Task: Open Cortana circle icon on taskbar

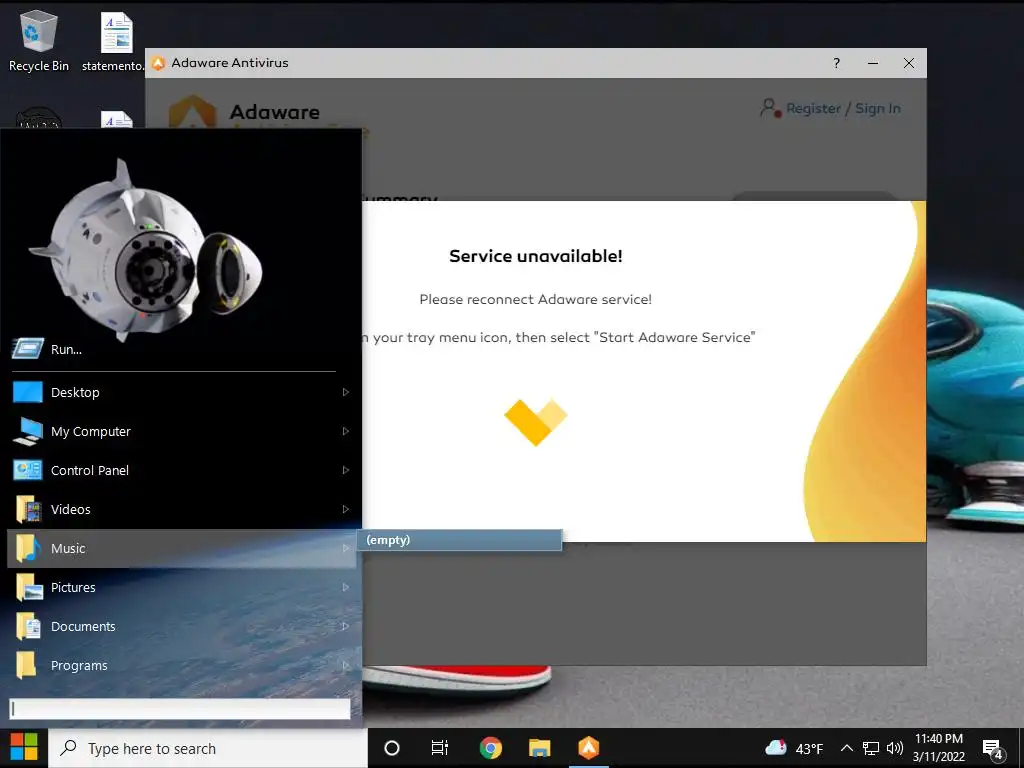Action: coord(392,748)
